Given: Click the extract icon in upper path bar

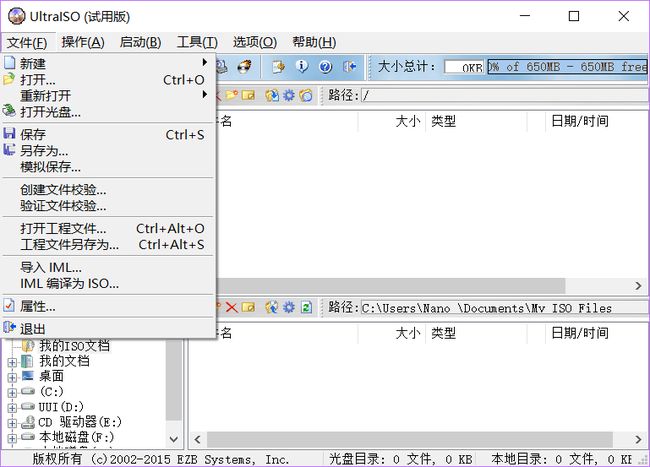Looking at the screenshot, I should pyautogui.click(x=272, y=95).
